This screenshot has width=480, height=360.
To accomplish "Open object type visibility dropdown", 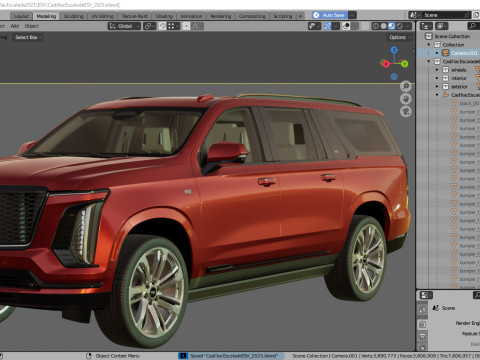I will (x=314, y=26).
